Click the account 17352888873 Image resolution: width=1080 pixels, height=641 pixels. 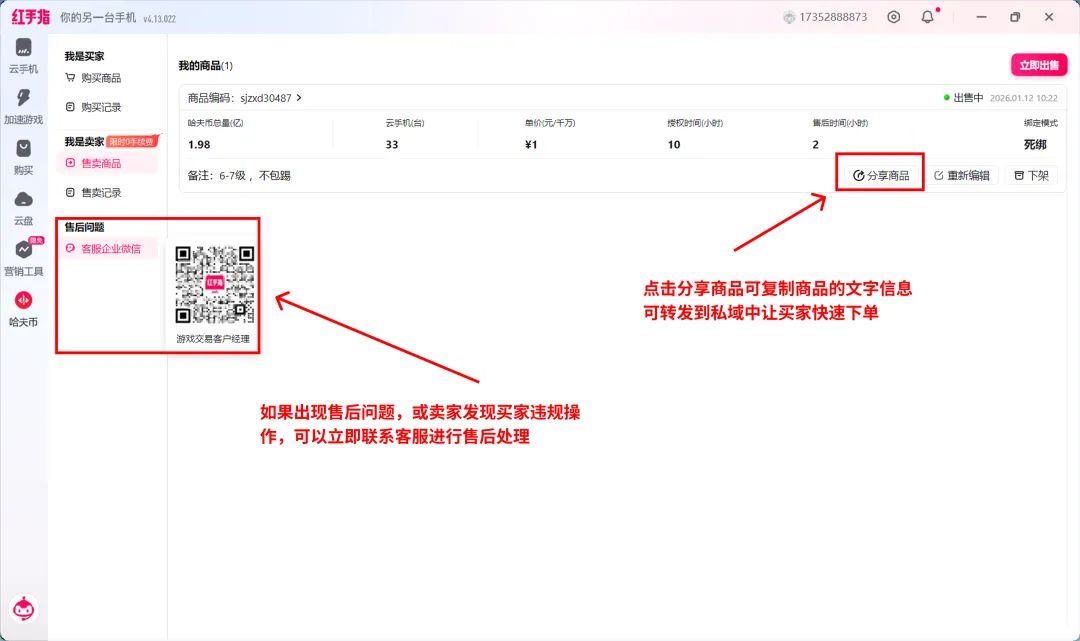point(825,17)
